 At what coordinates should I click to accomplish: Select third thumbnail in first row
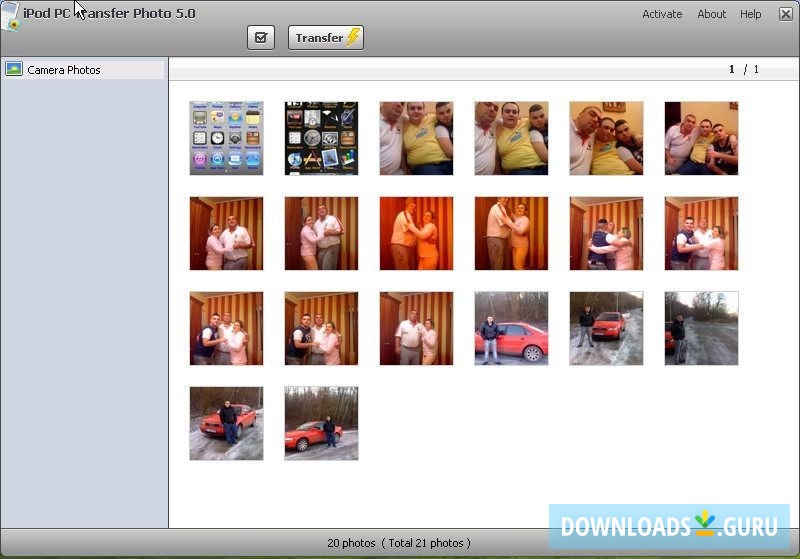tap(416, 138)
